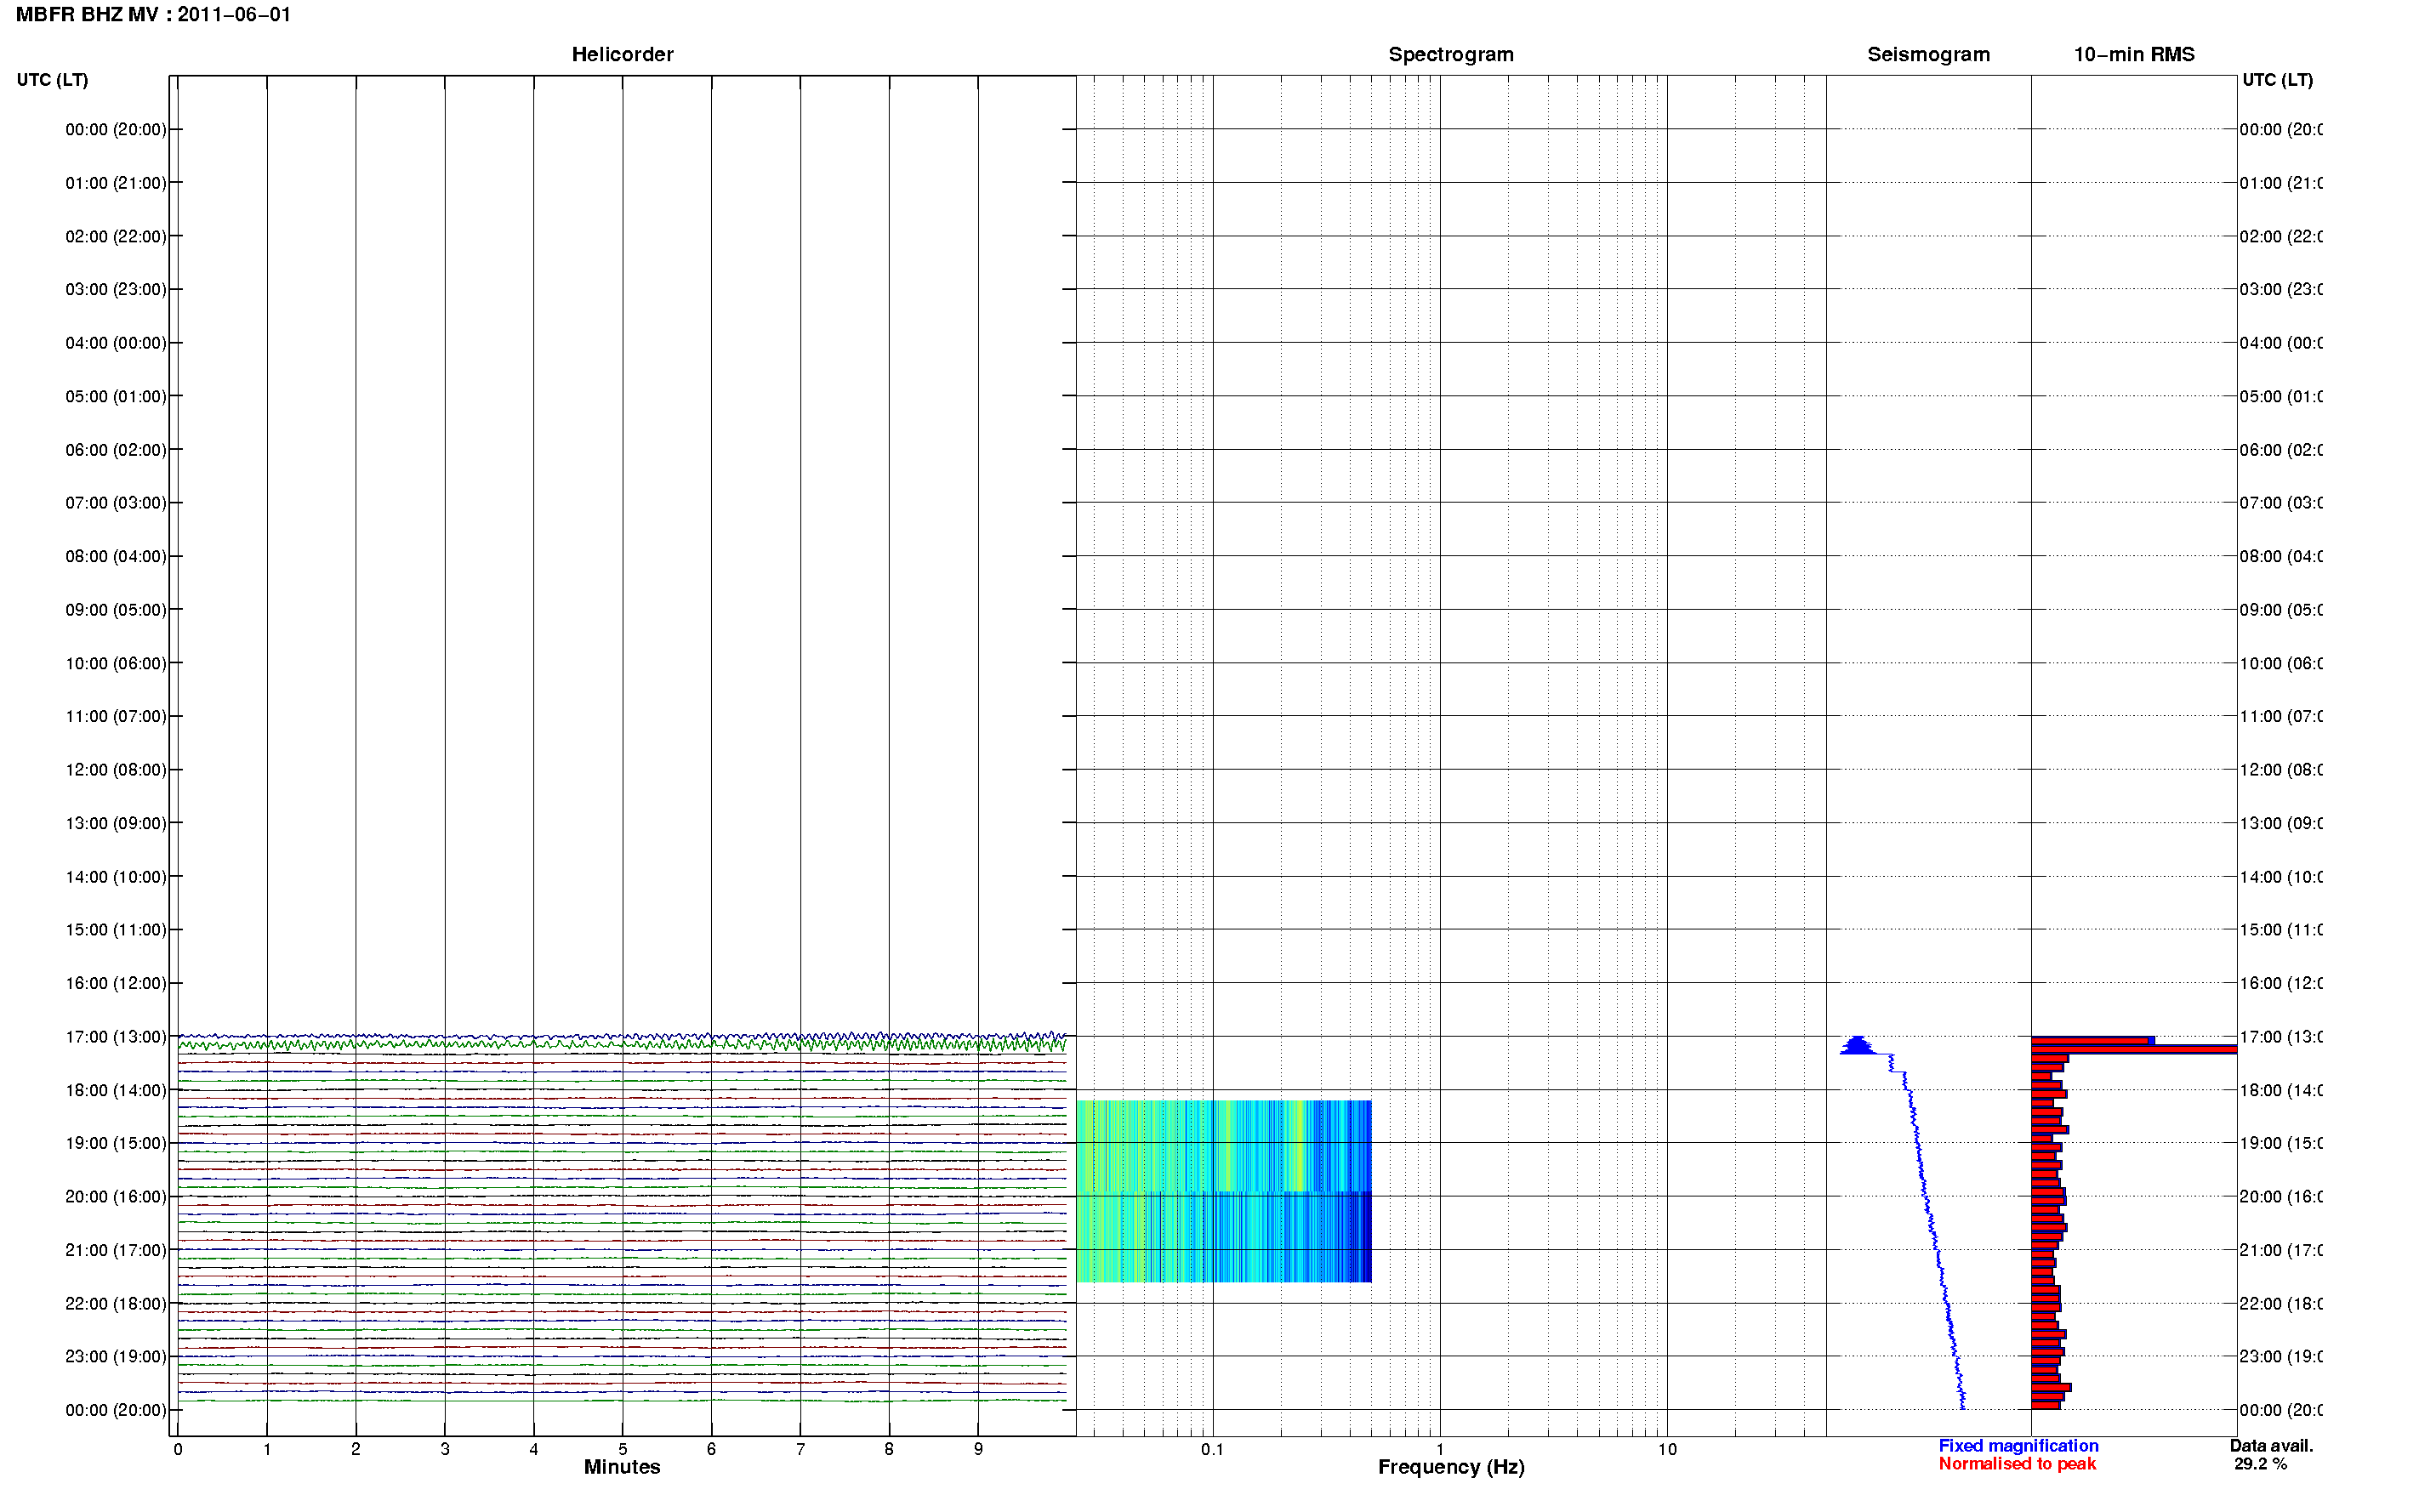Click the title 'MBFR BHZ MV : 2011-06-01'
This screenshot has height=1512, width=2419.
click(x=153, y=15)
